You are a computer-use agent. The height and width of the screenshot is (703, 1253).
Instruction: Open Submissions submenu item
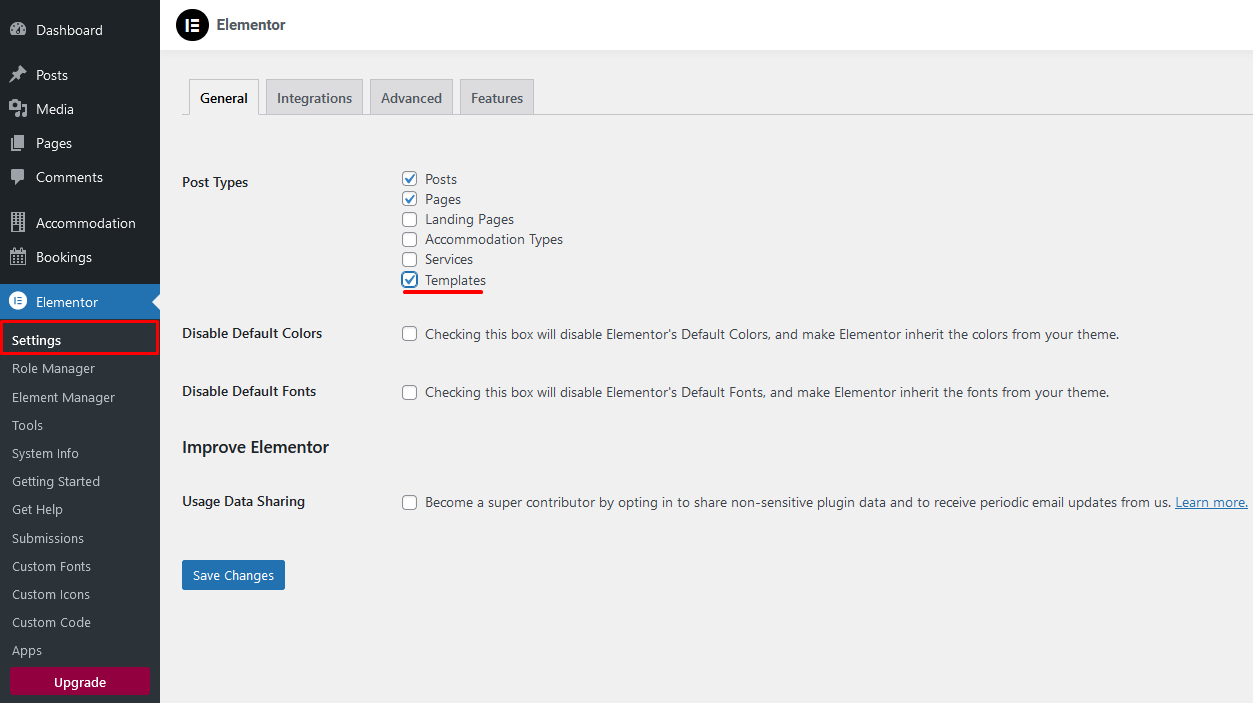click(80, 538)
